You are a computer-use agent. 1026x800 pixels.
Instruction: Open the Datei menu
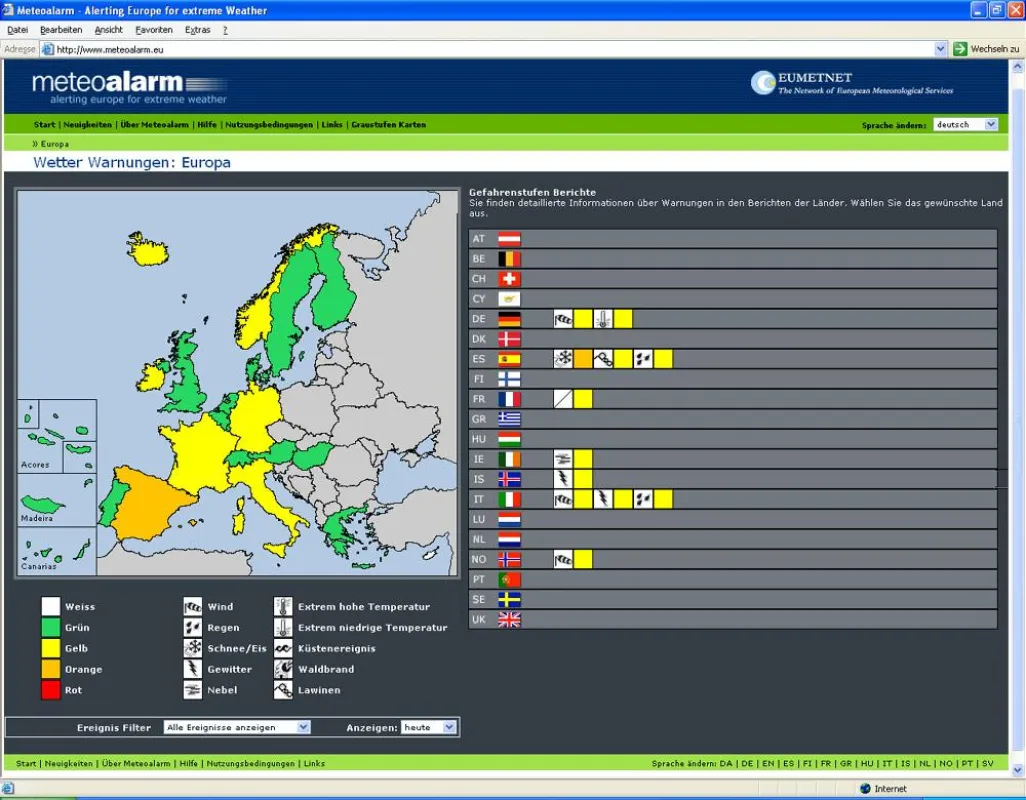18,30
